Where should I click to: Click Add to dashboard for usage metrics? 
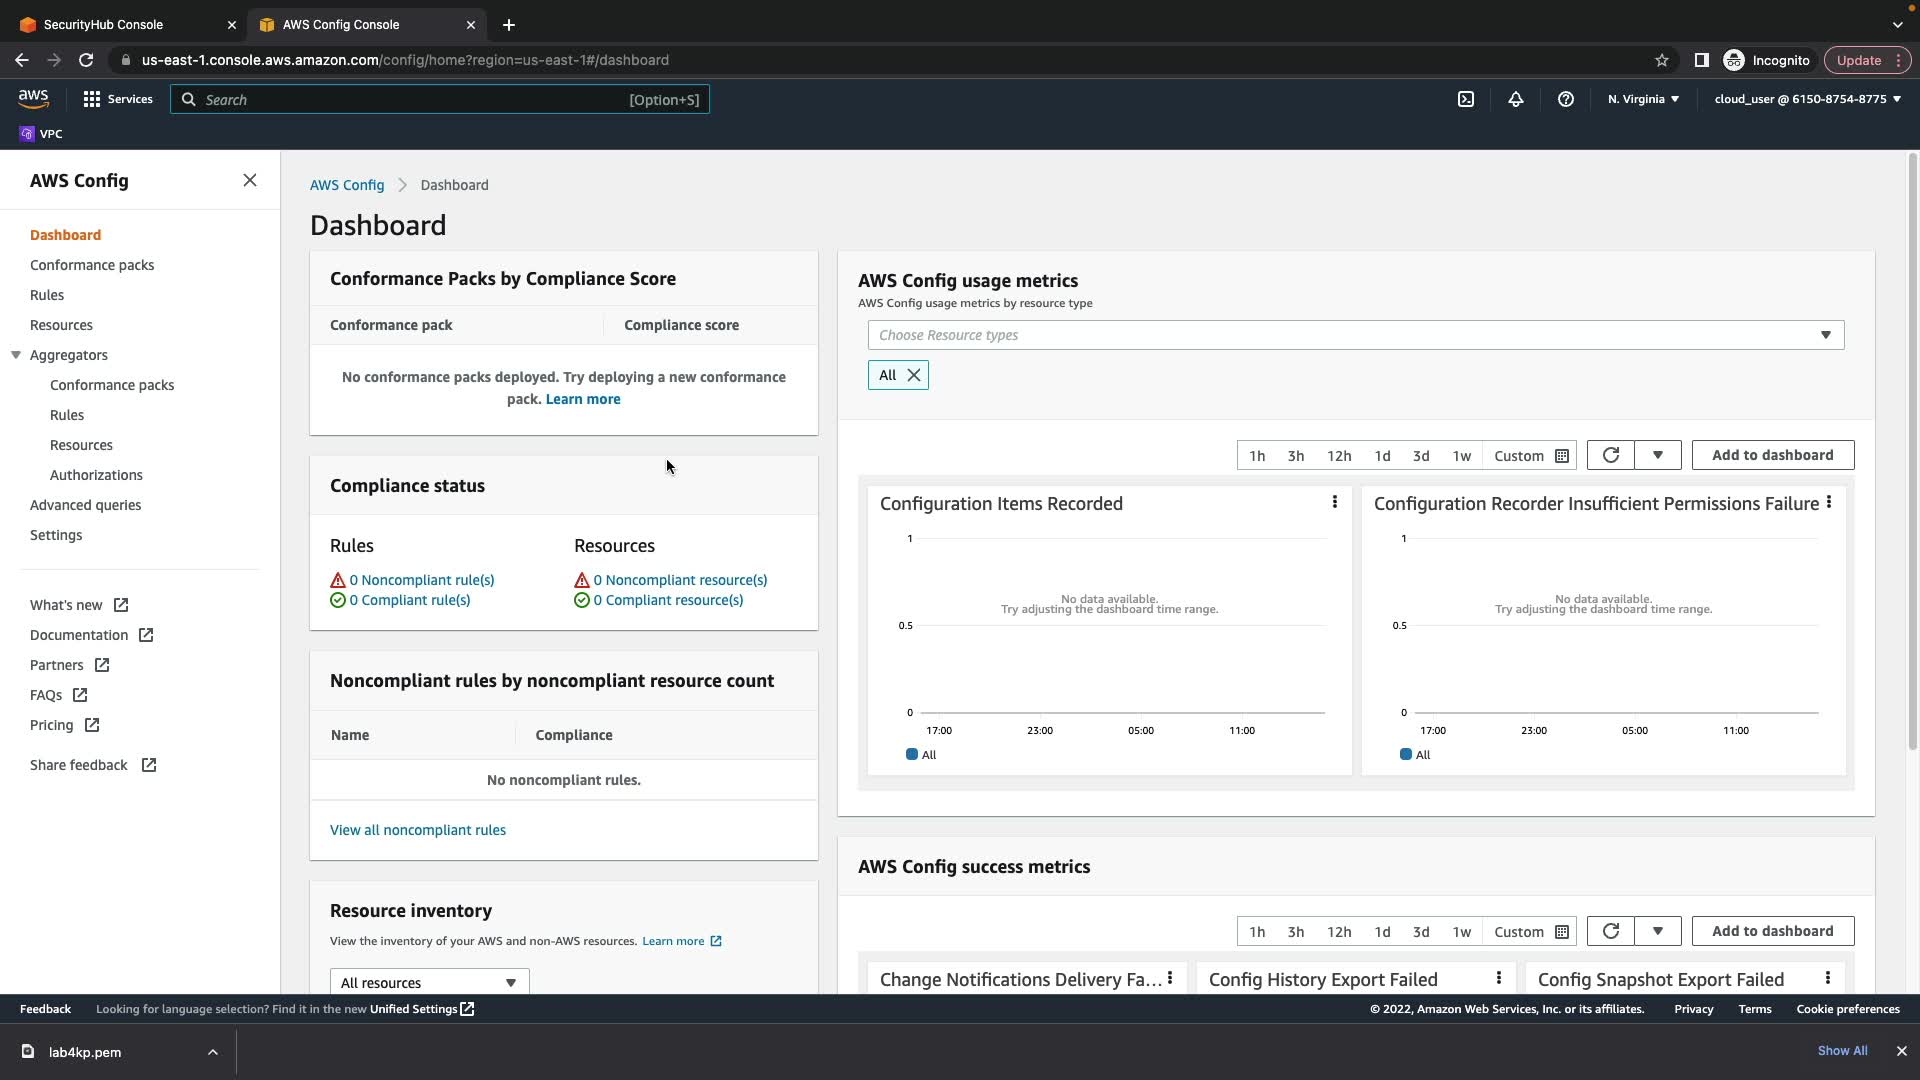coord(1772,455)
